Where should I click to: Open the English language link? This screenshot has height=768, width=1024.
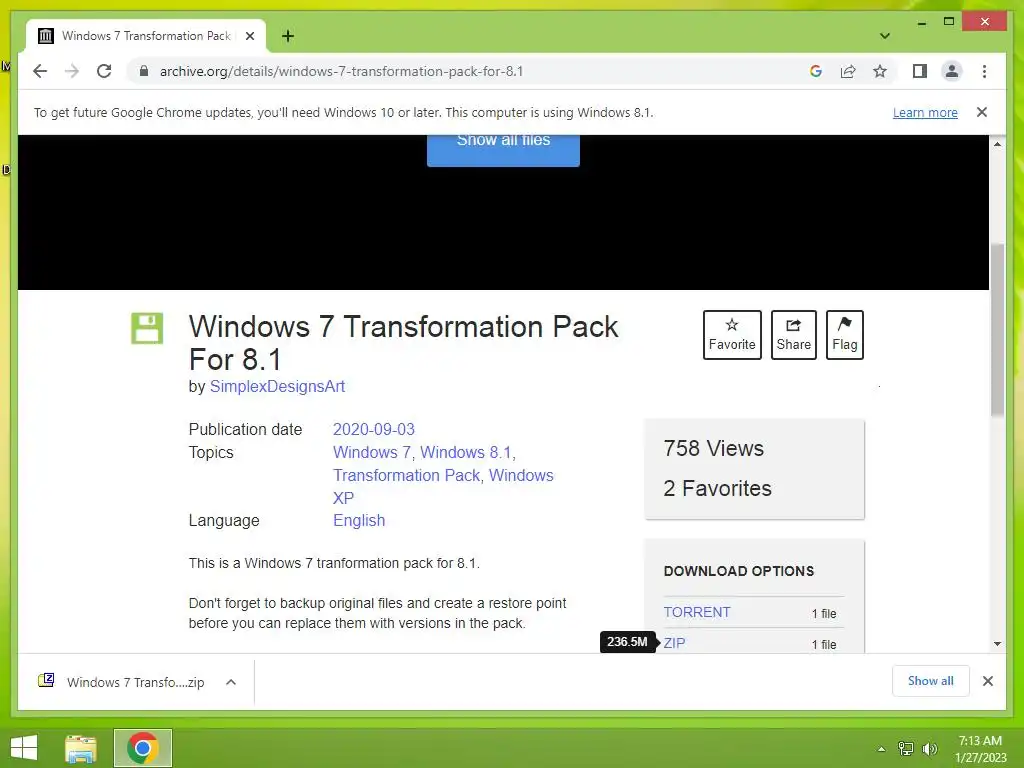click(359, 520)
